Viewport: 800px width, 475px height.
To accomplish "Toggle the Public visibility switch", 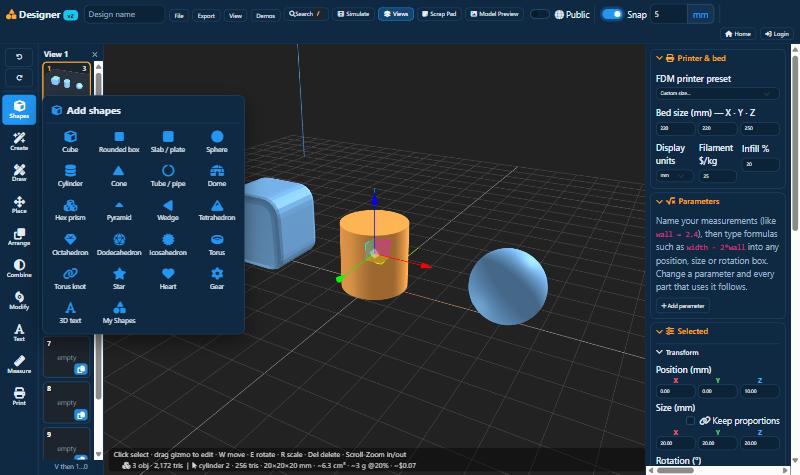I will point(539,14).
